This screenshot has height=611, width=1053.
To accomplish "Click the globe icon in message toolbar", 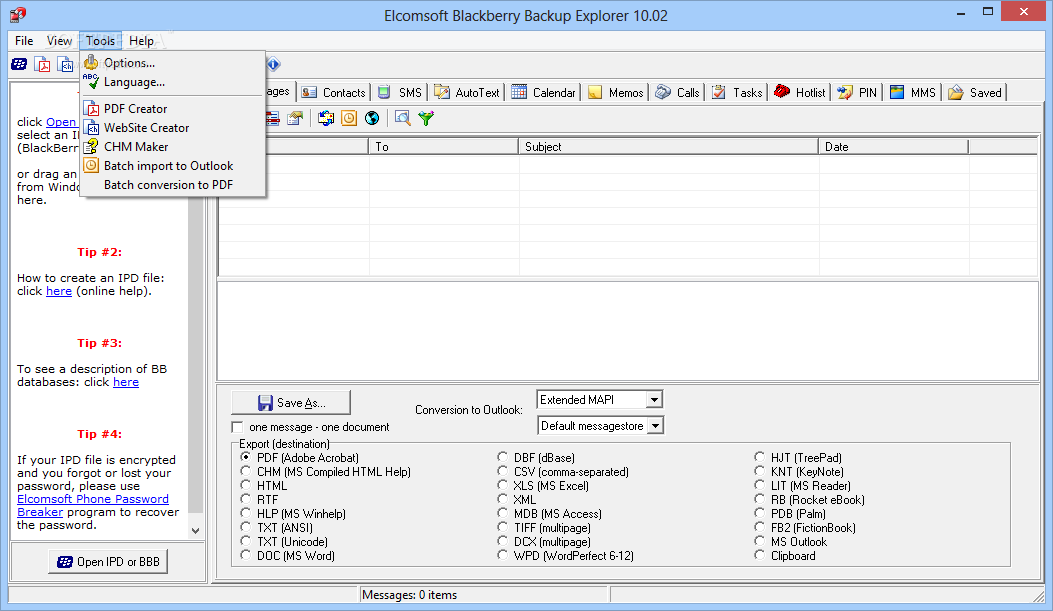I will point(371,118).
